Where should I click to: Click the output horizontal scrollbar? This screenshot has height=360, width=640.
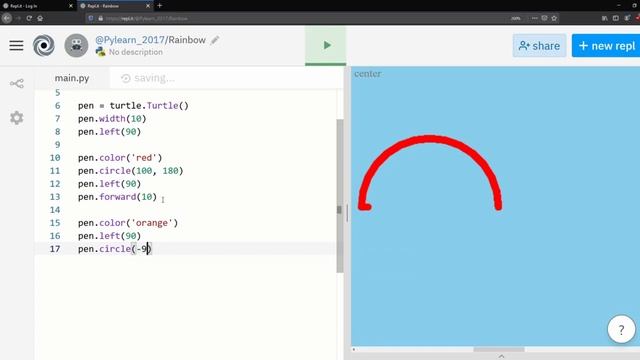click(x=499, y=349)
